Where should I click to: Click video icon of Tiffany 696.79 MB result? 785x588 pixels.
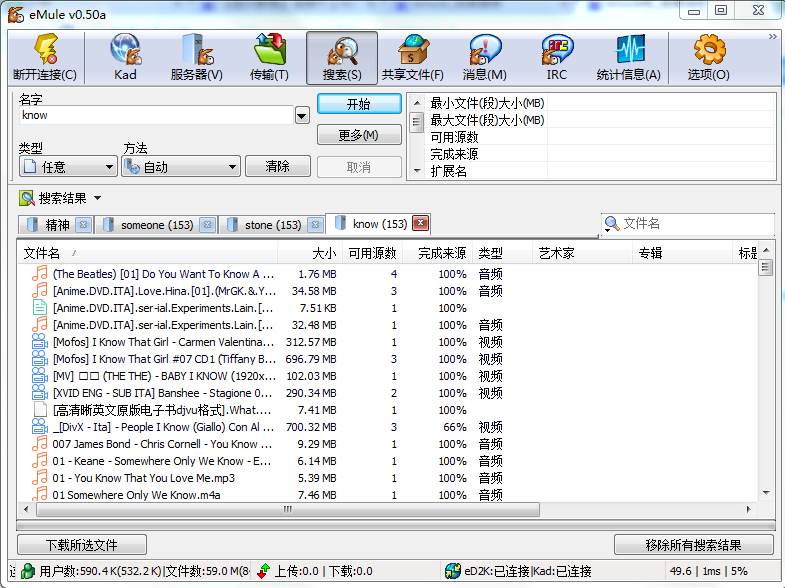[40, 358]
